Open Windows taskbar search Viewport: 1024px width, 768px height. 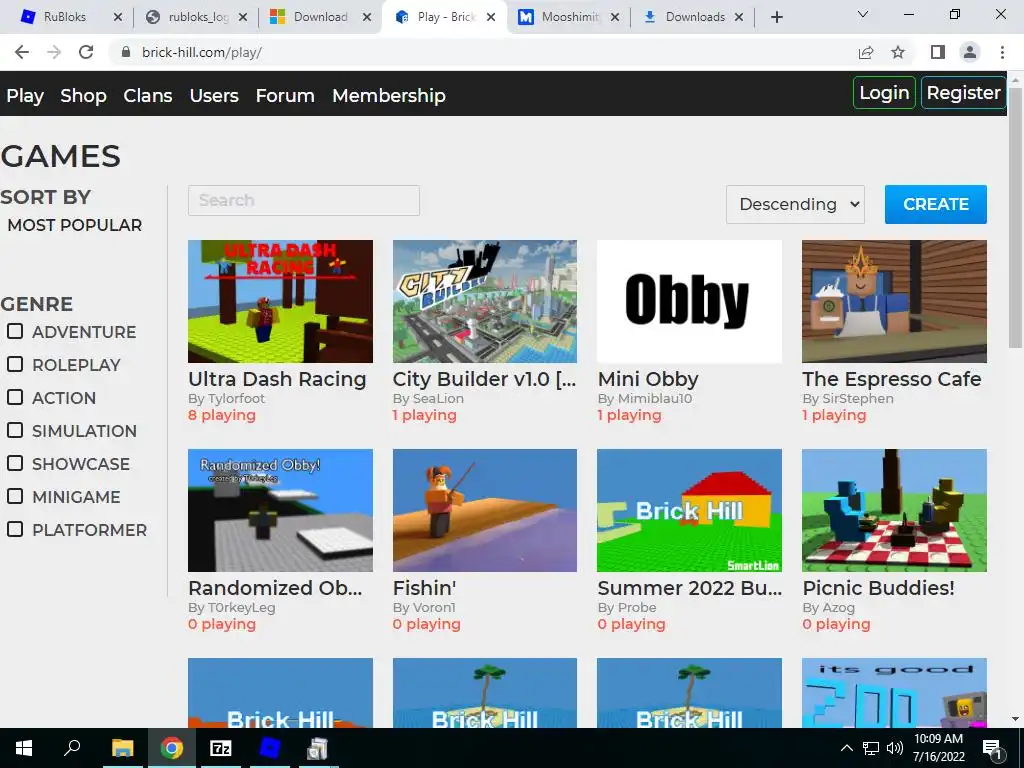(72, 748)
